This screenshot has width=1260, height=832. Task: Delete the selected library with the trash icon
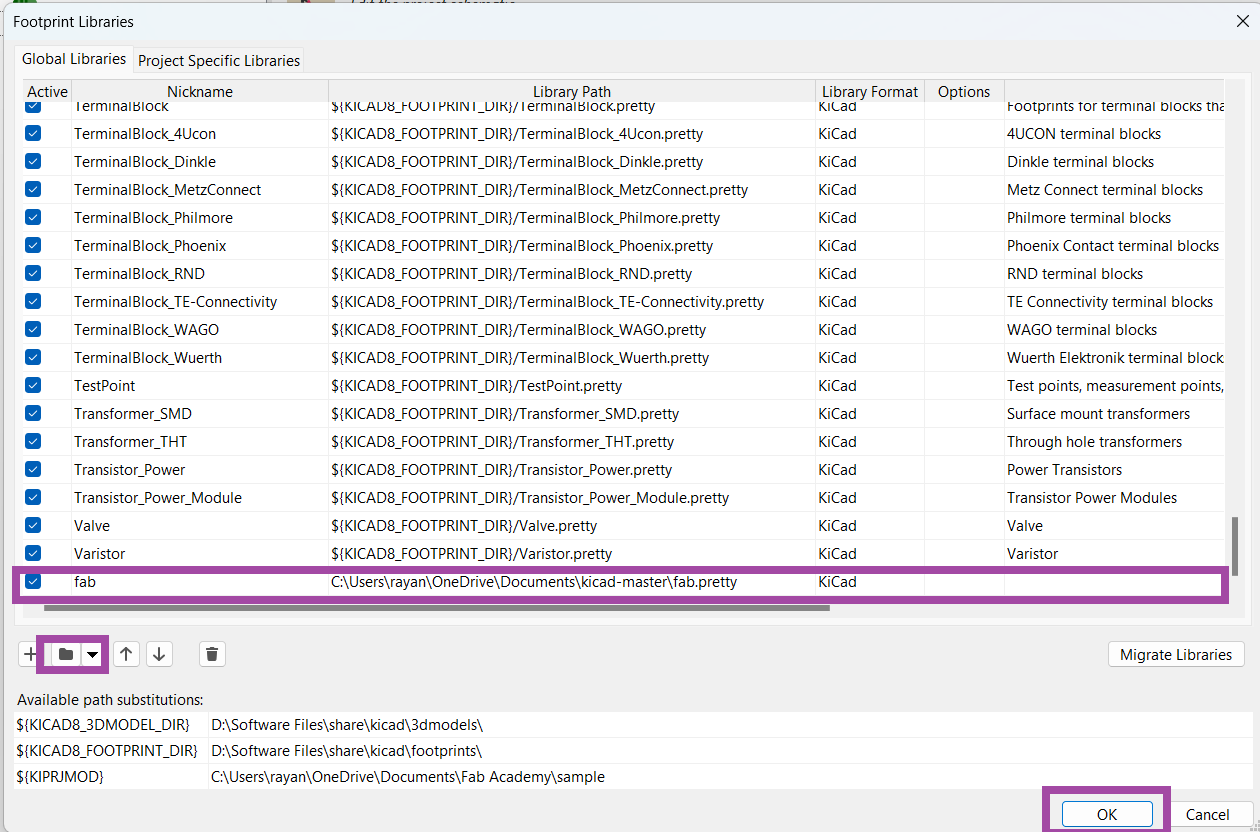tap(212, 654)
